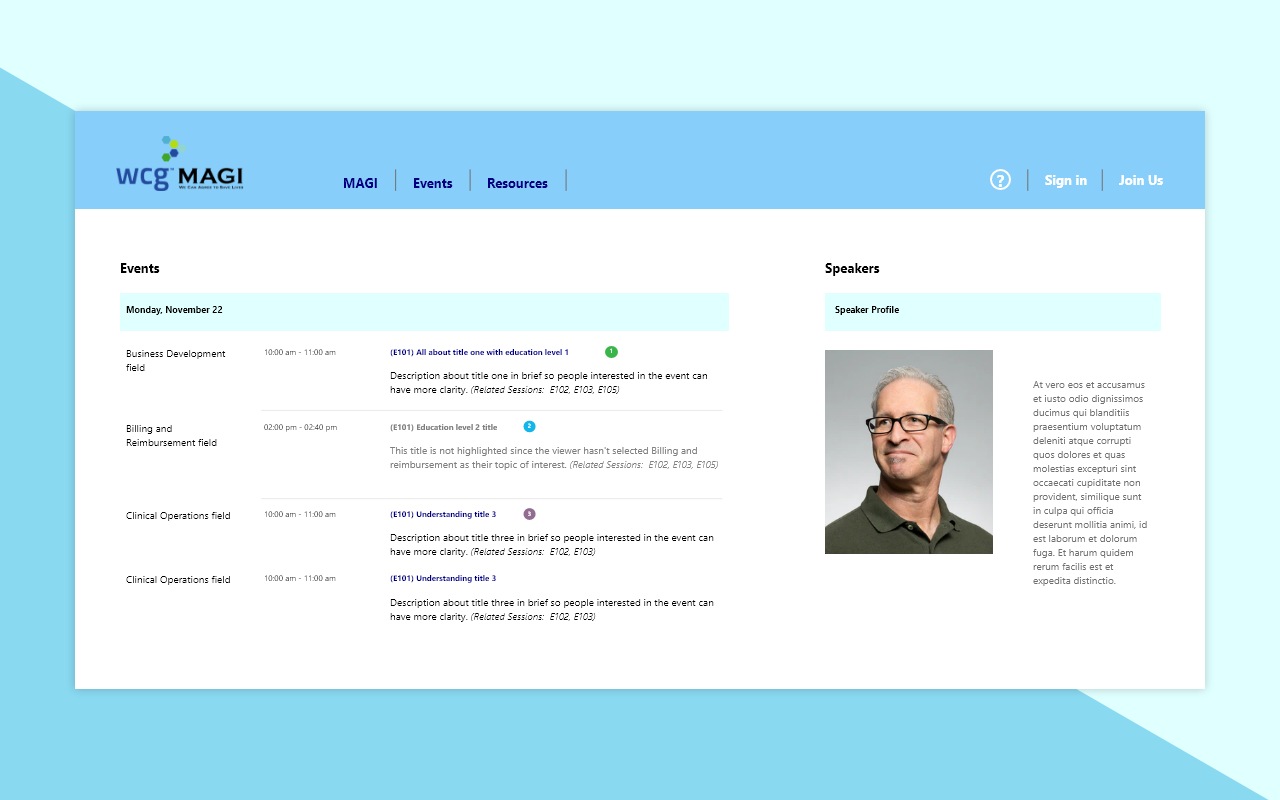
Task: Click the Speaker Profile header
Action: click(993, 311)
